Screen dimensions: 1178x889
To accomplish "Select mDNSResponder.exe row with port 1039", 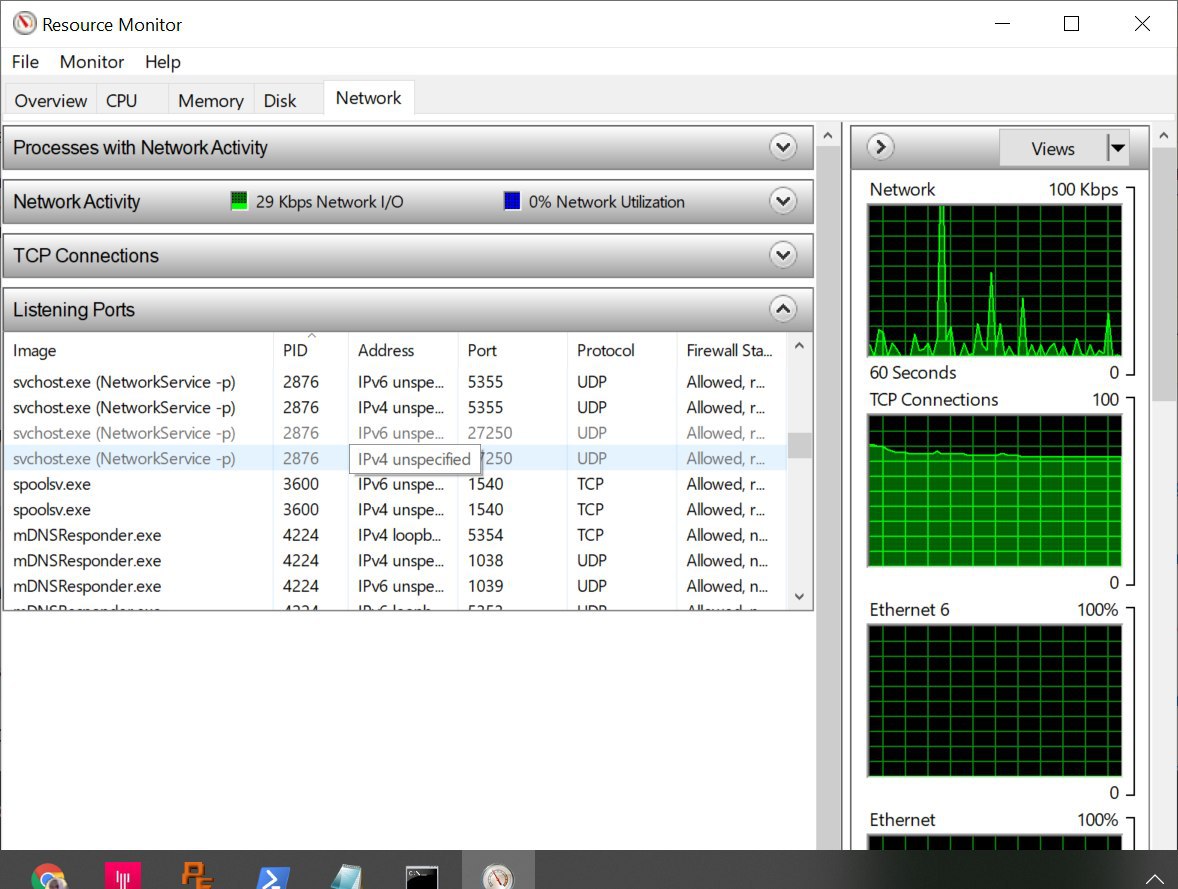I will point(395,586).
